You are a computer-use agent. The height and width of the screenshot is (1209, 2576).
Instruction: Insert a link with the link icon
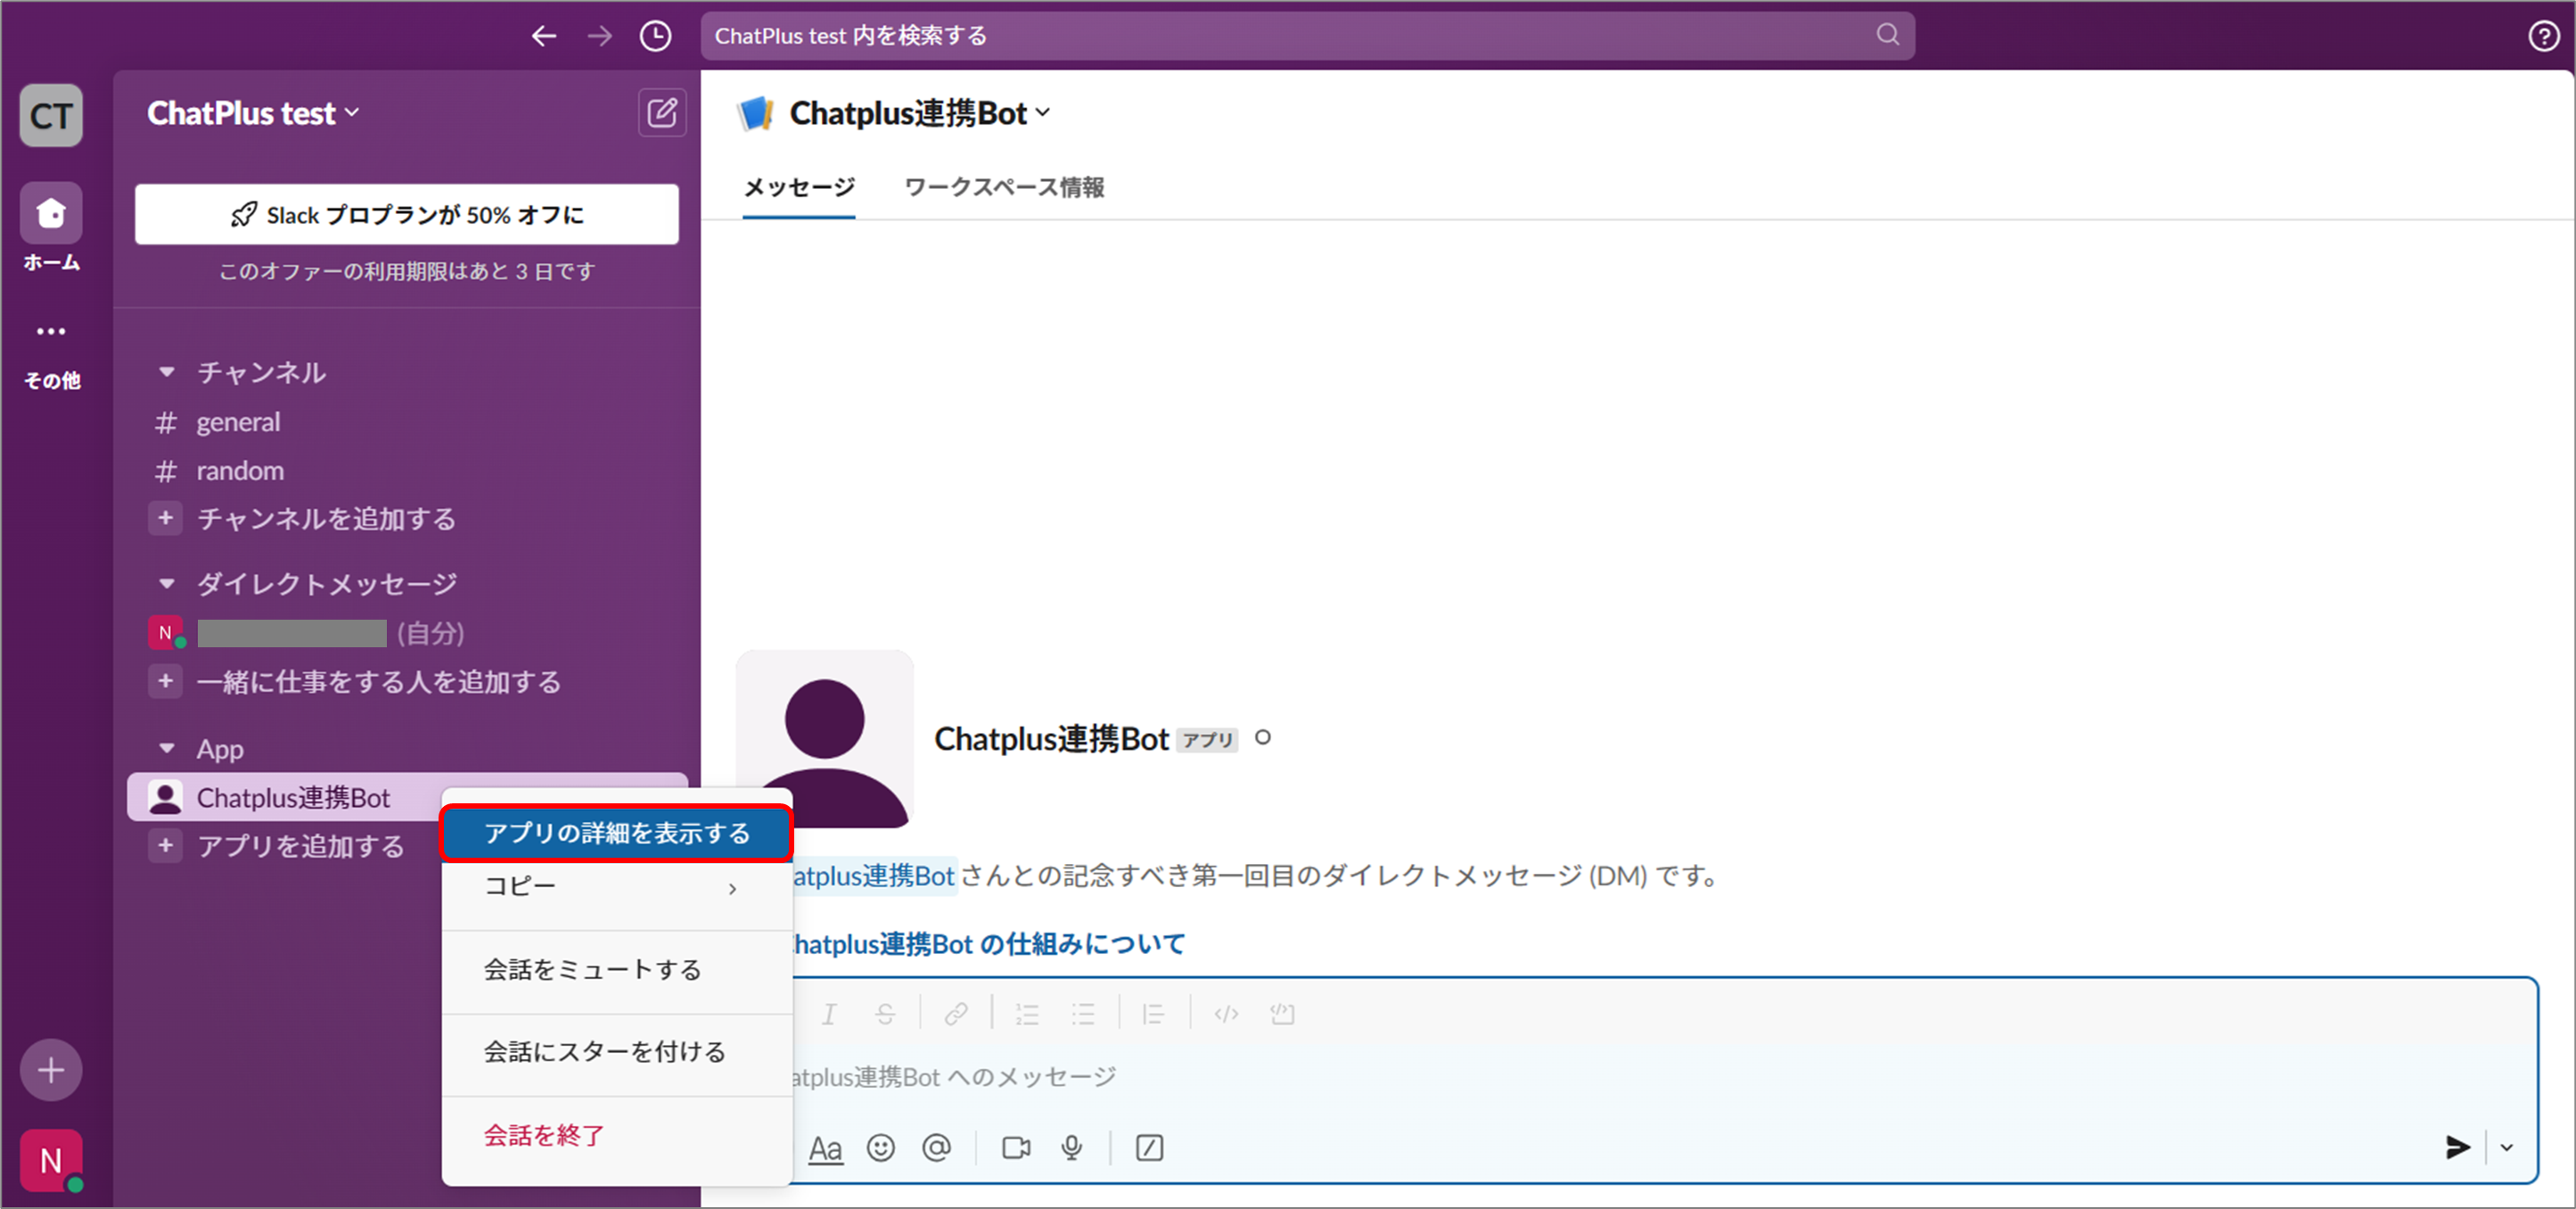coord(956,1014)
